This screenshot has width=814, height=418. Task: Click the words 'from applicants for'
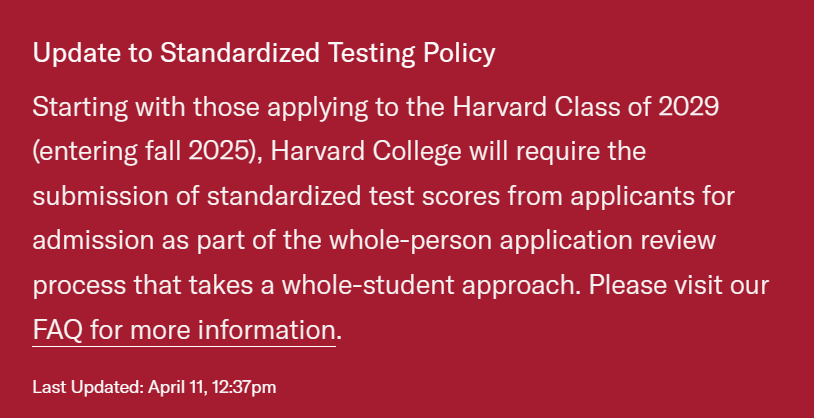pyautogui.click(x=621, y=197)
